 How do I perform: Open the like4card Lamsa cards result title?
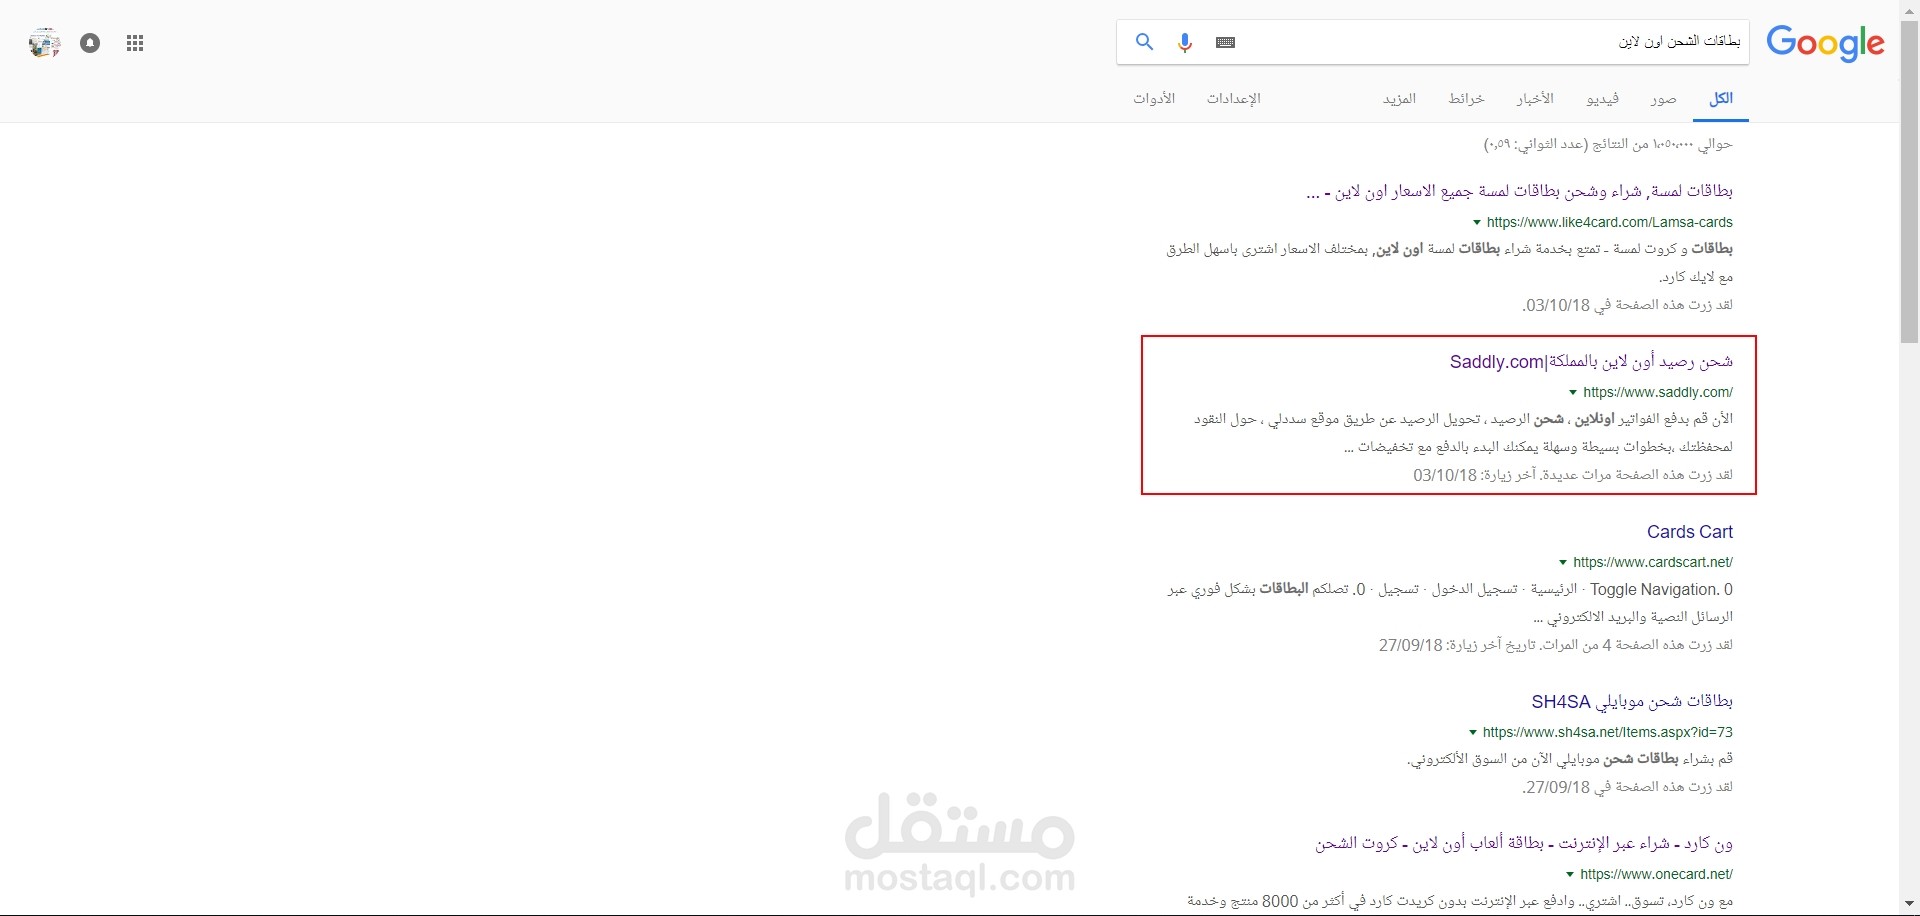(1519, 191)
